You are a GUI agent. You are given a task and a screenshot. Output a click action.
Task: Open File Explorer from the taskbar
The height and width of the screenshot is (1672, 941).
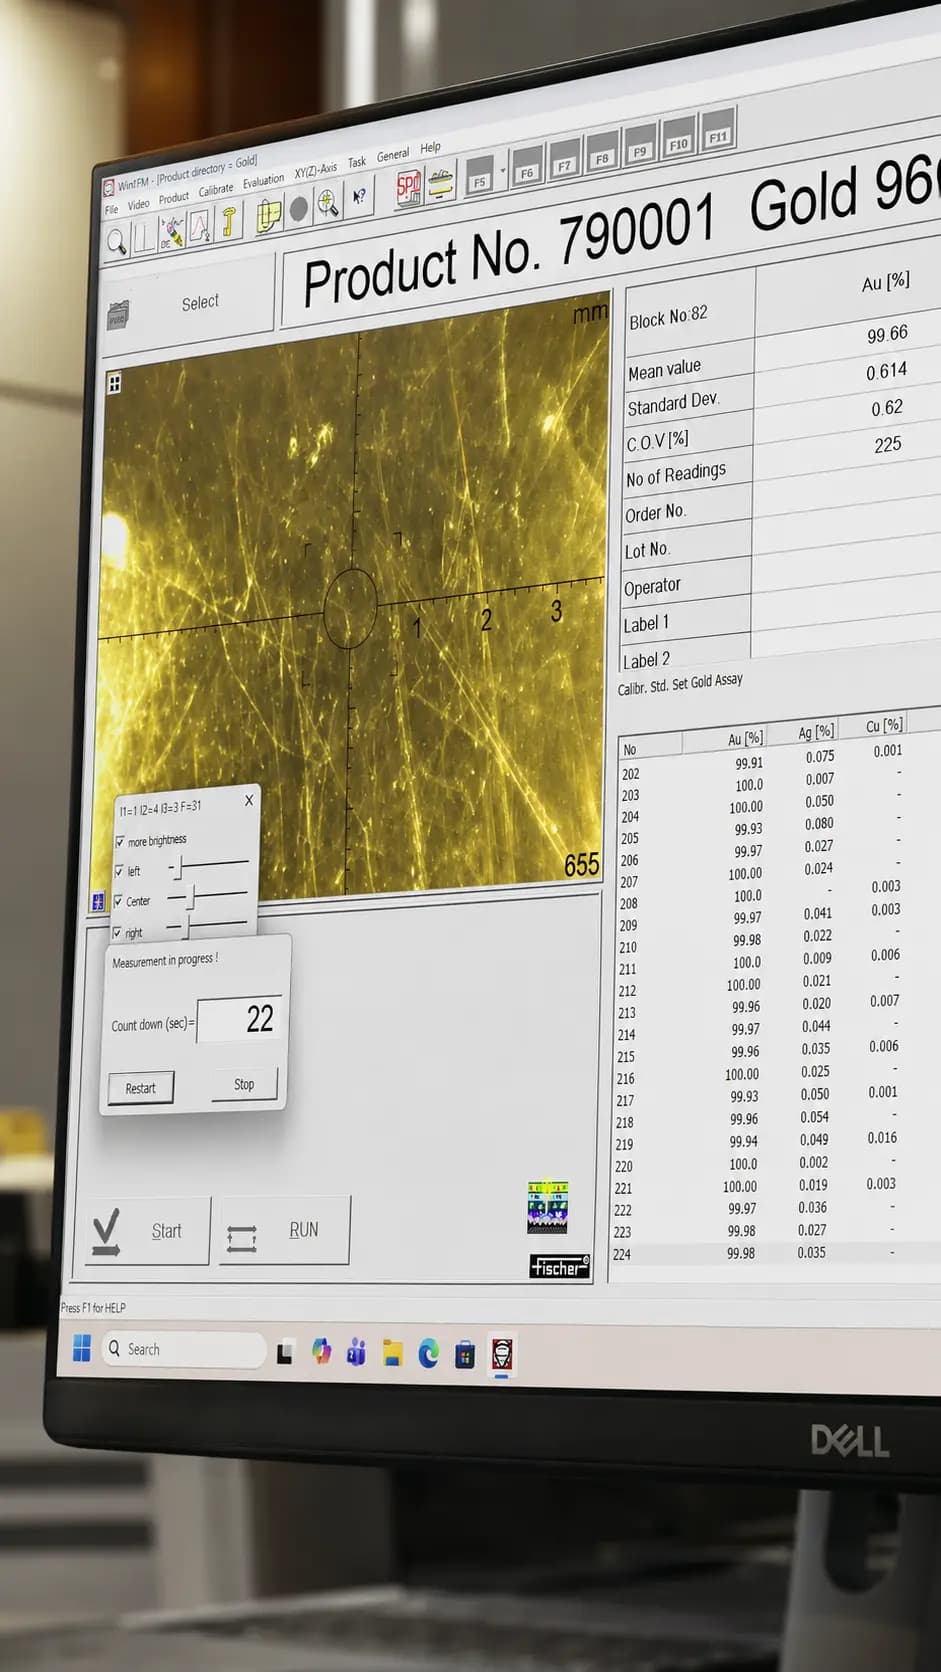(392, 1354)
